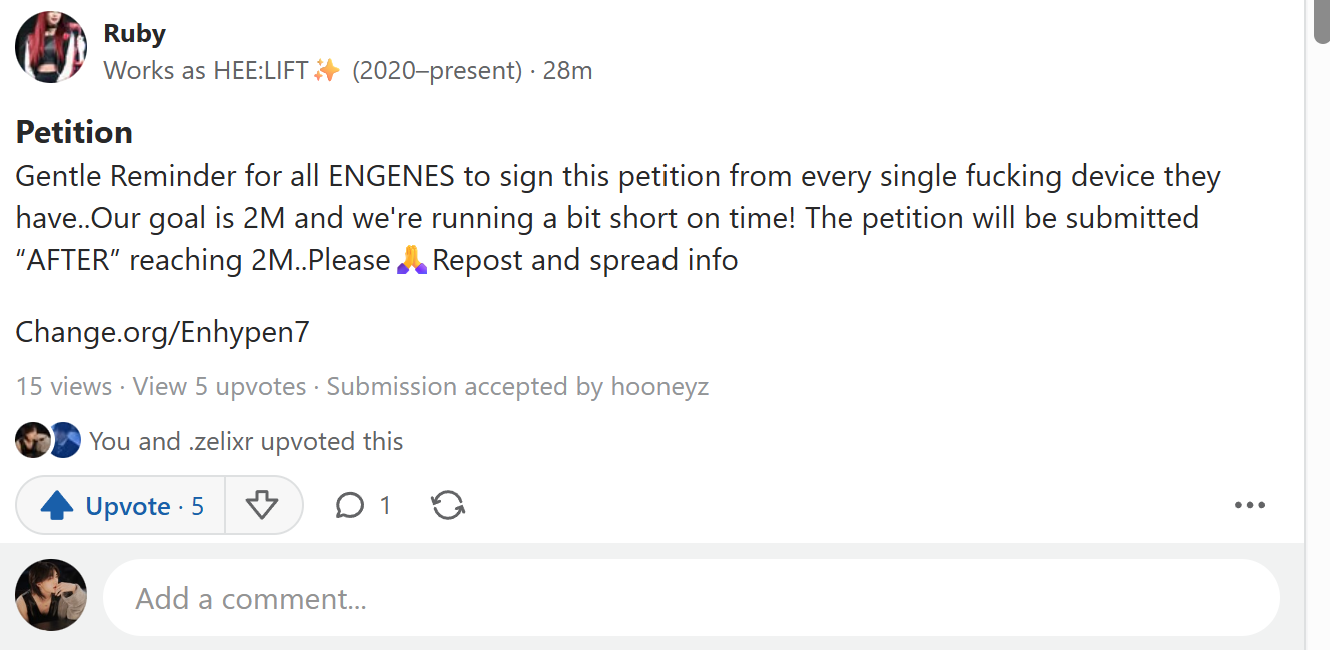Downvote Ruby's petition post
The image size is (1330, 650).
click(x=262, y=506)
